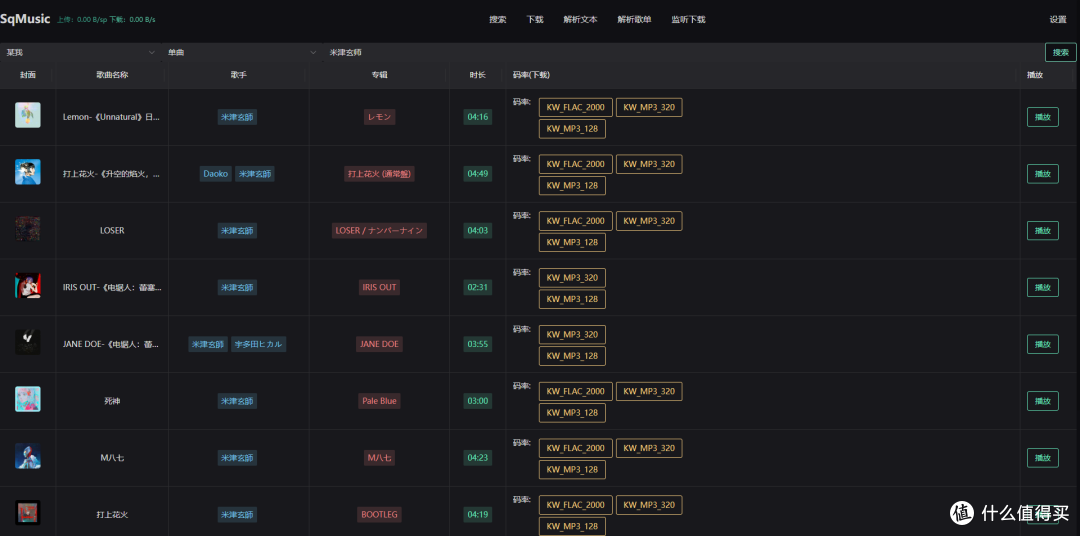Click the M八七 album tag
Viewport: 1080px width, 536px height.
(x=380, y=457)
